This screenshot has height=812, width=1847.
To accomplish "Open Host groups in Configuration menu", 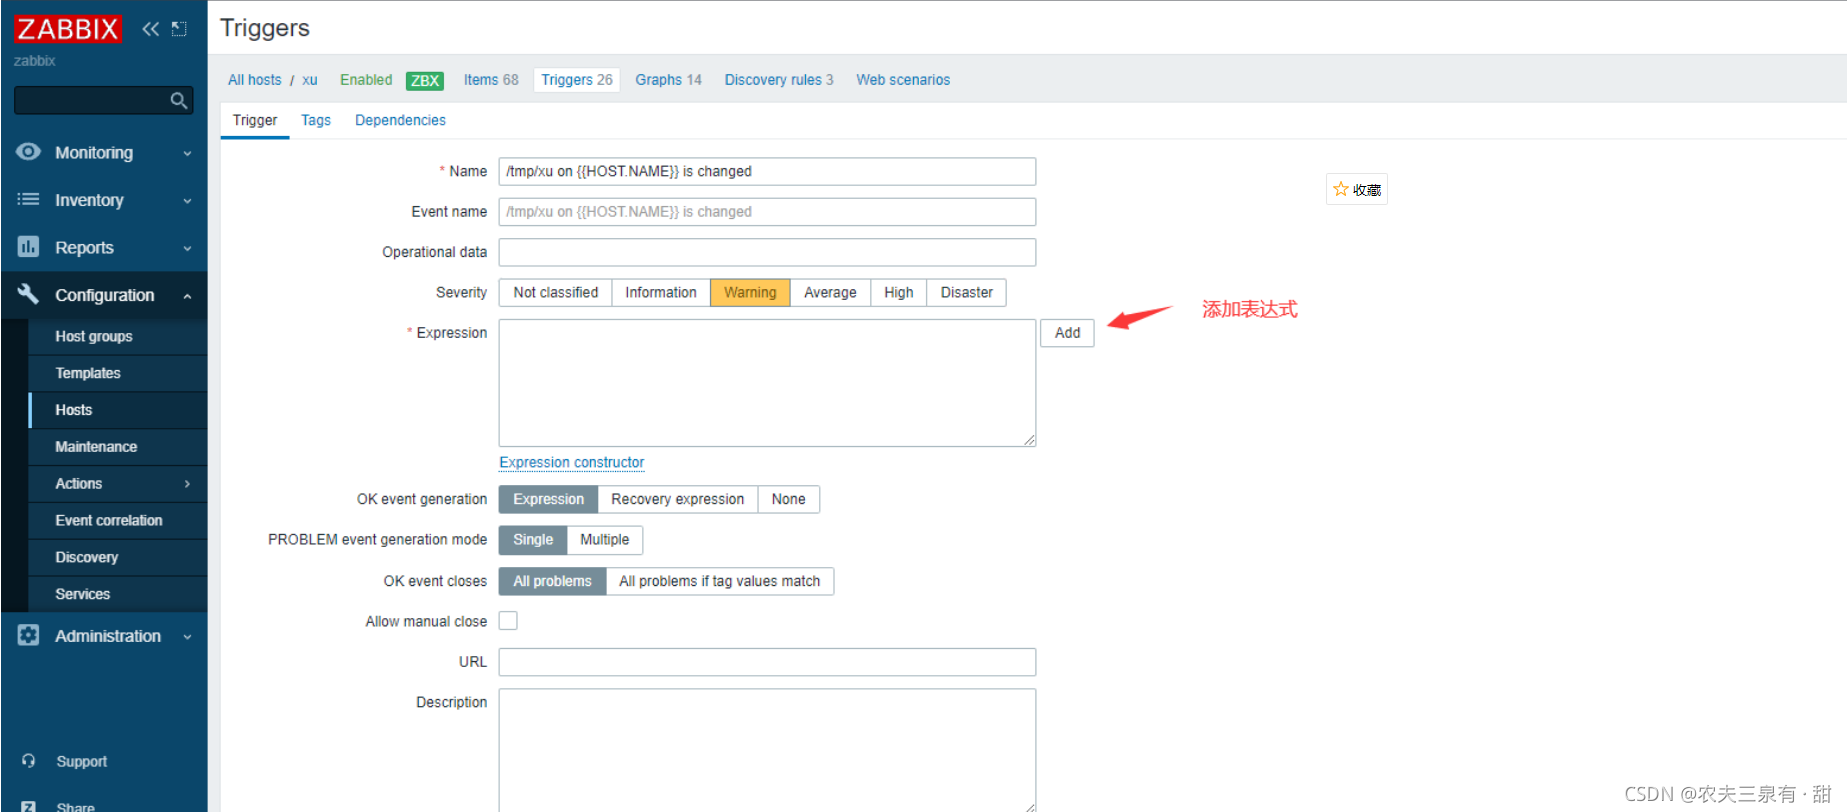I will tap(118, 337).
